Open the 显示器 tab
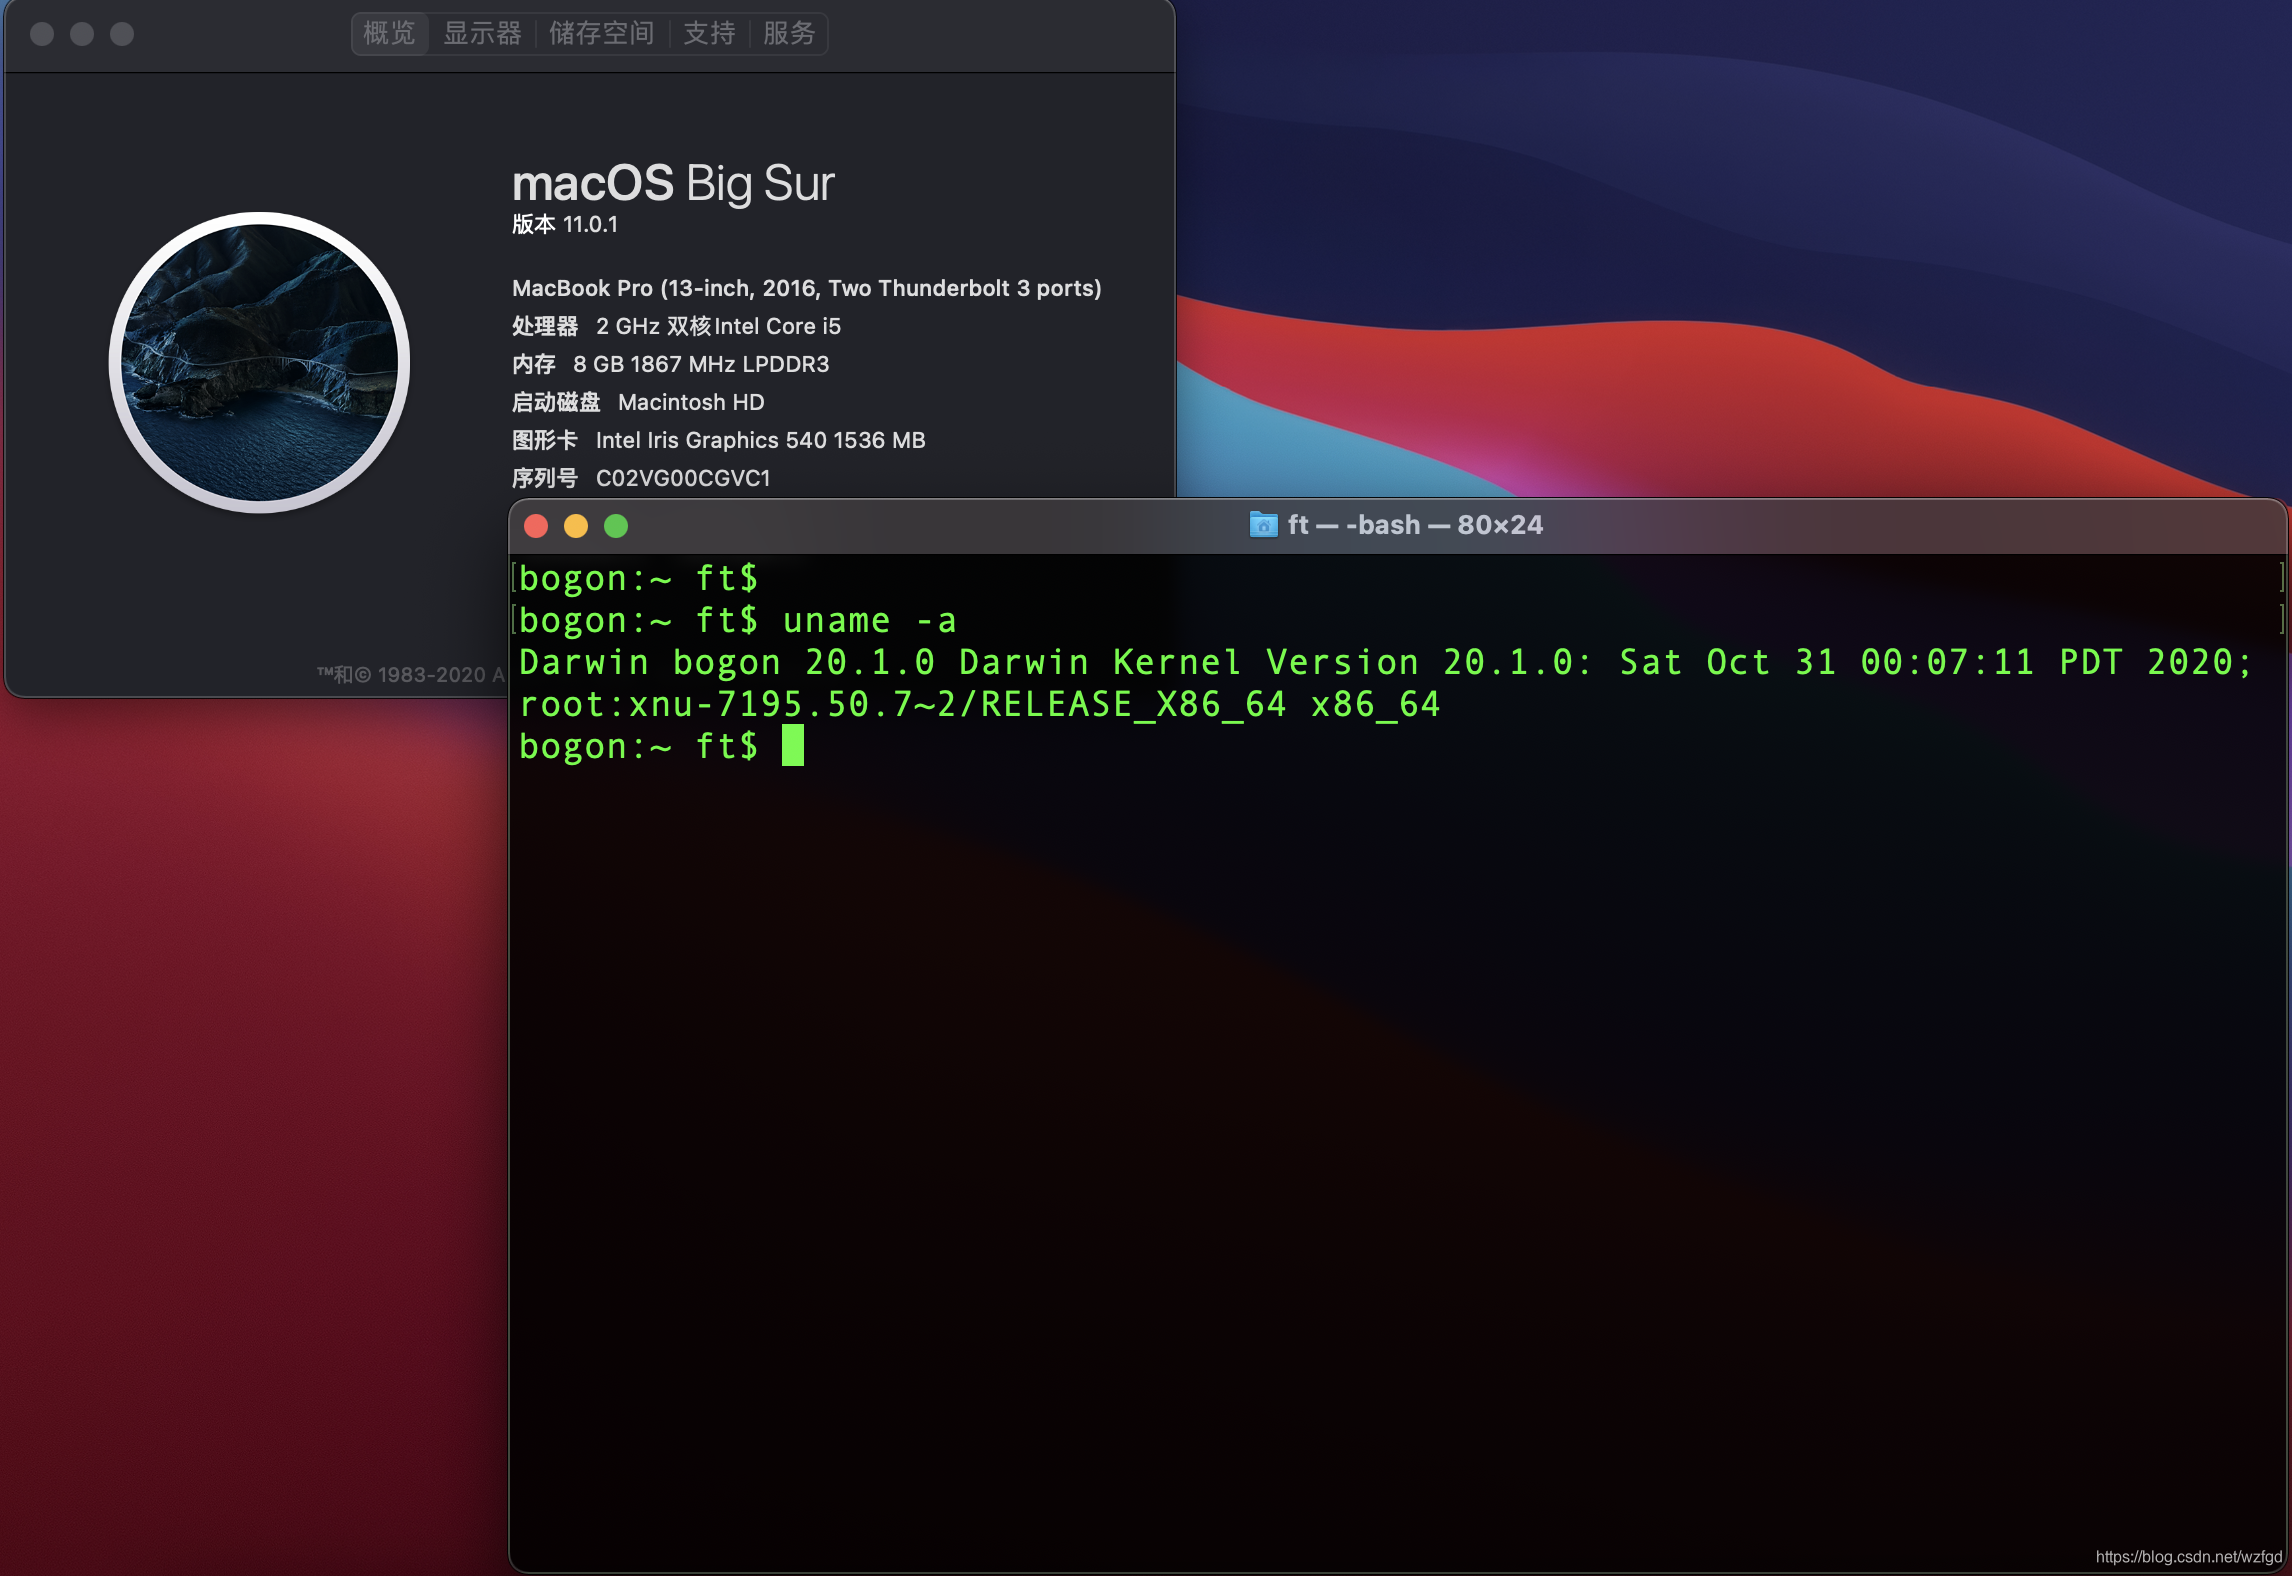This screenshot has height=1576, width=2292. pyautogui.click(x=482, y=33)
